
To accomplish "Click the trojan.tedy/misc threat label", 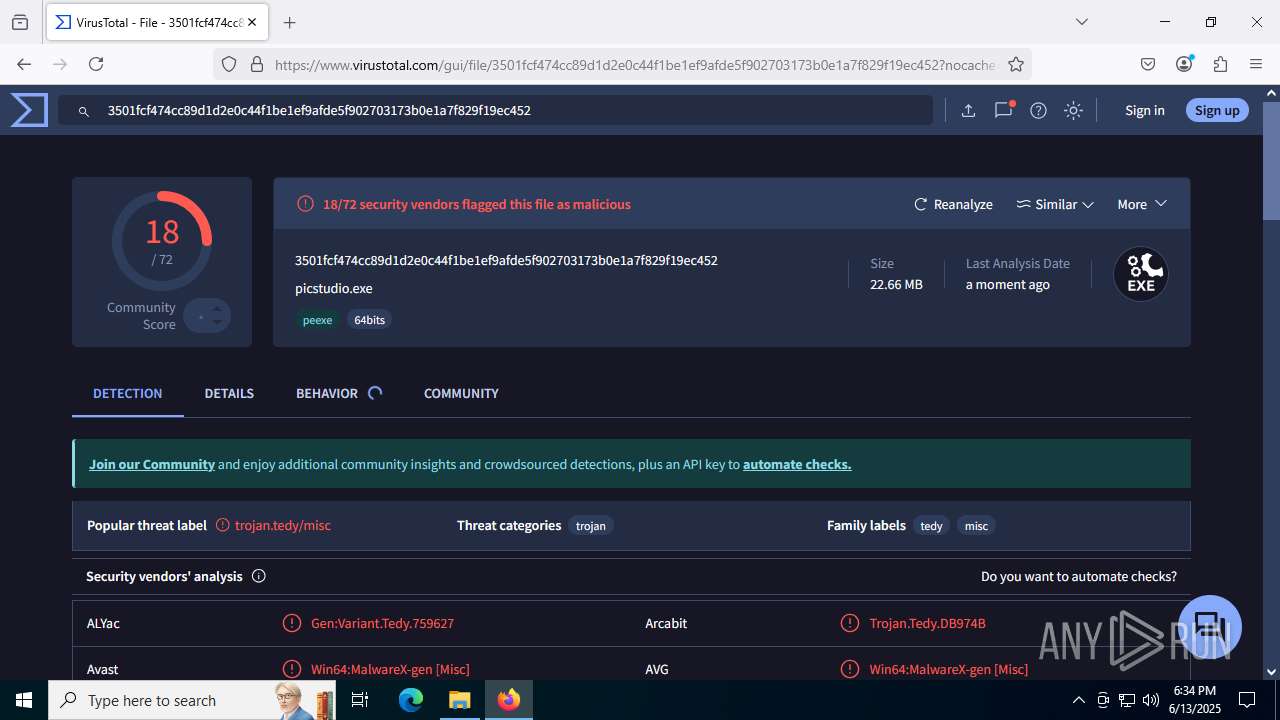I will pos(283,525).
